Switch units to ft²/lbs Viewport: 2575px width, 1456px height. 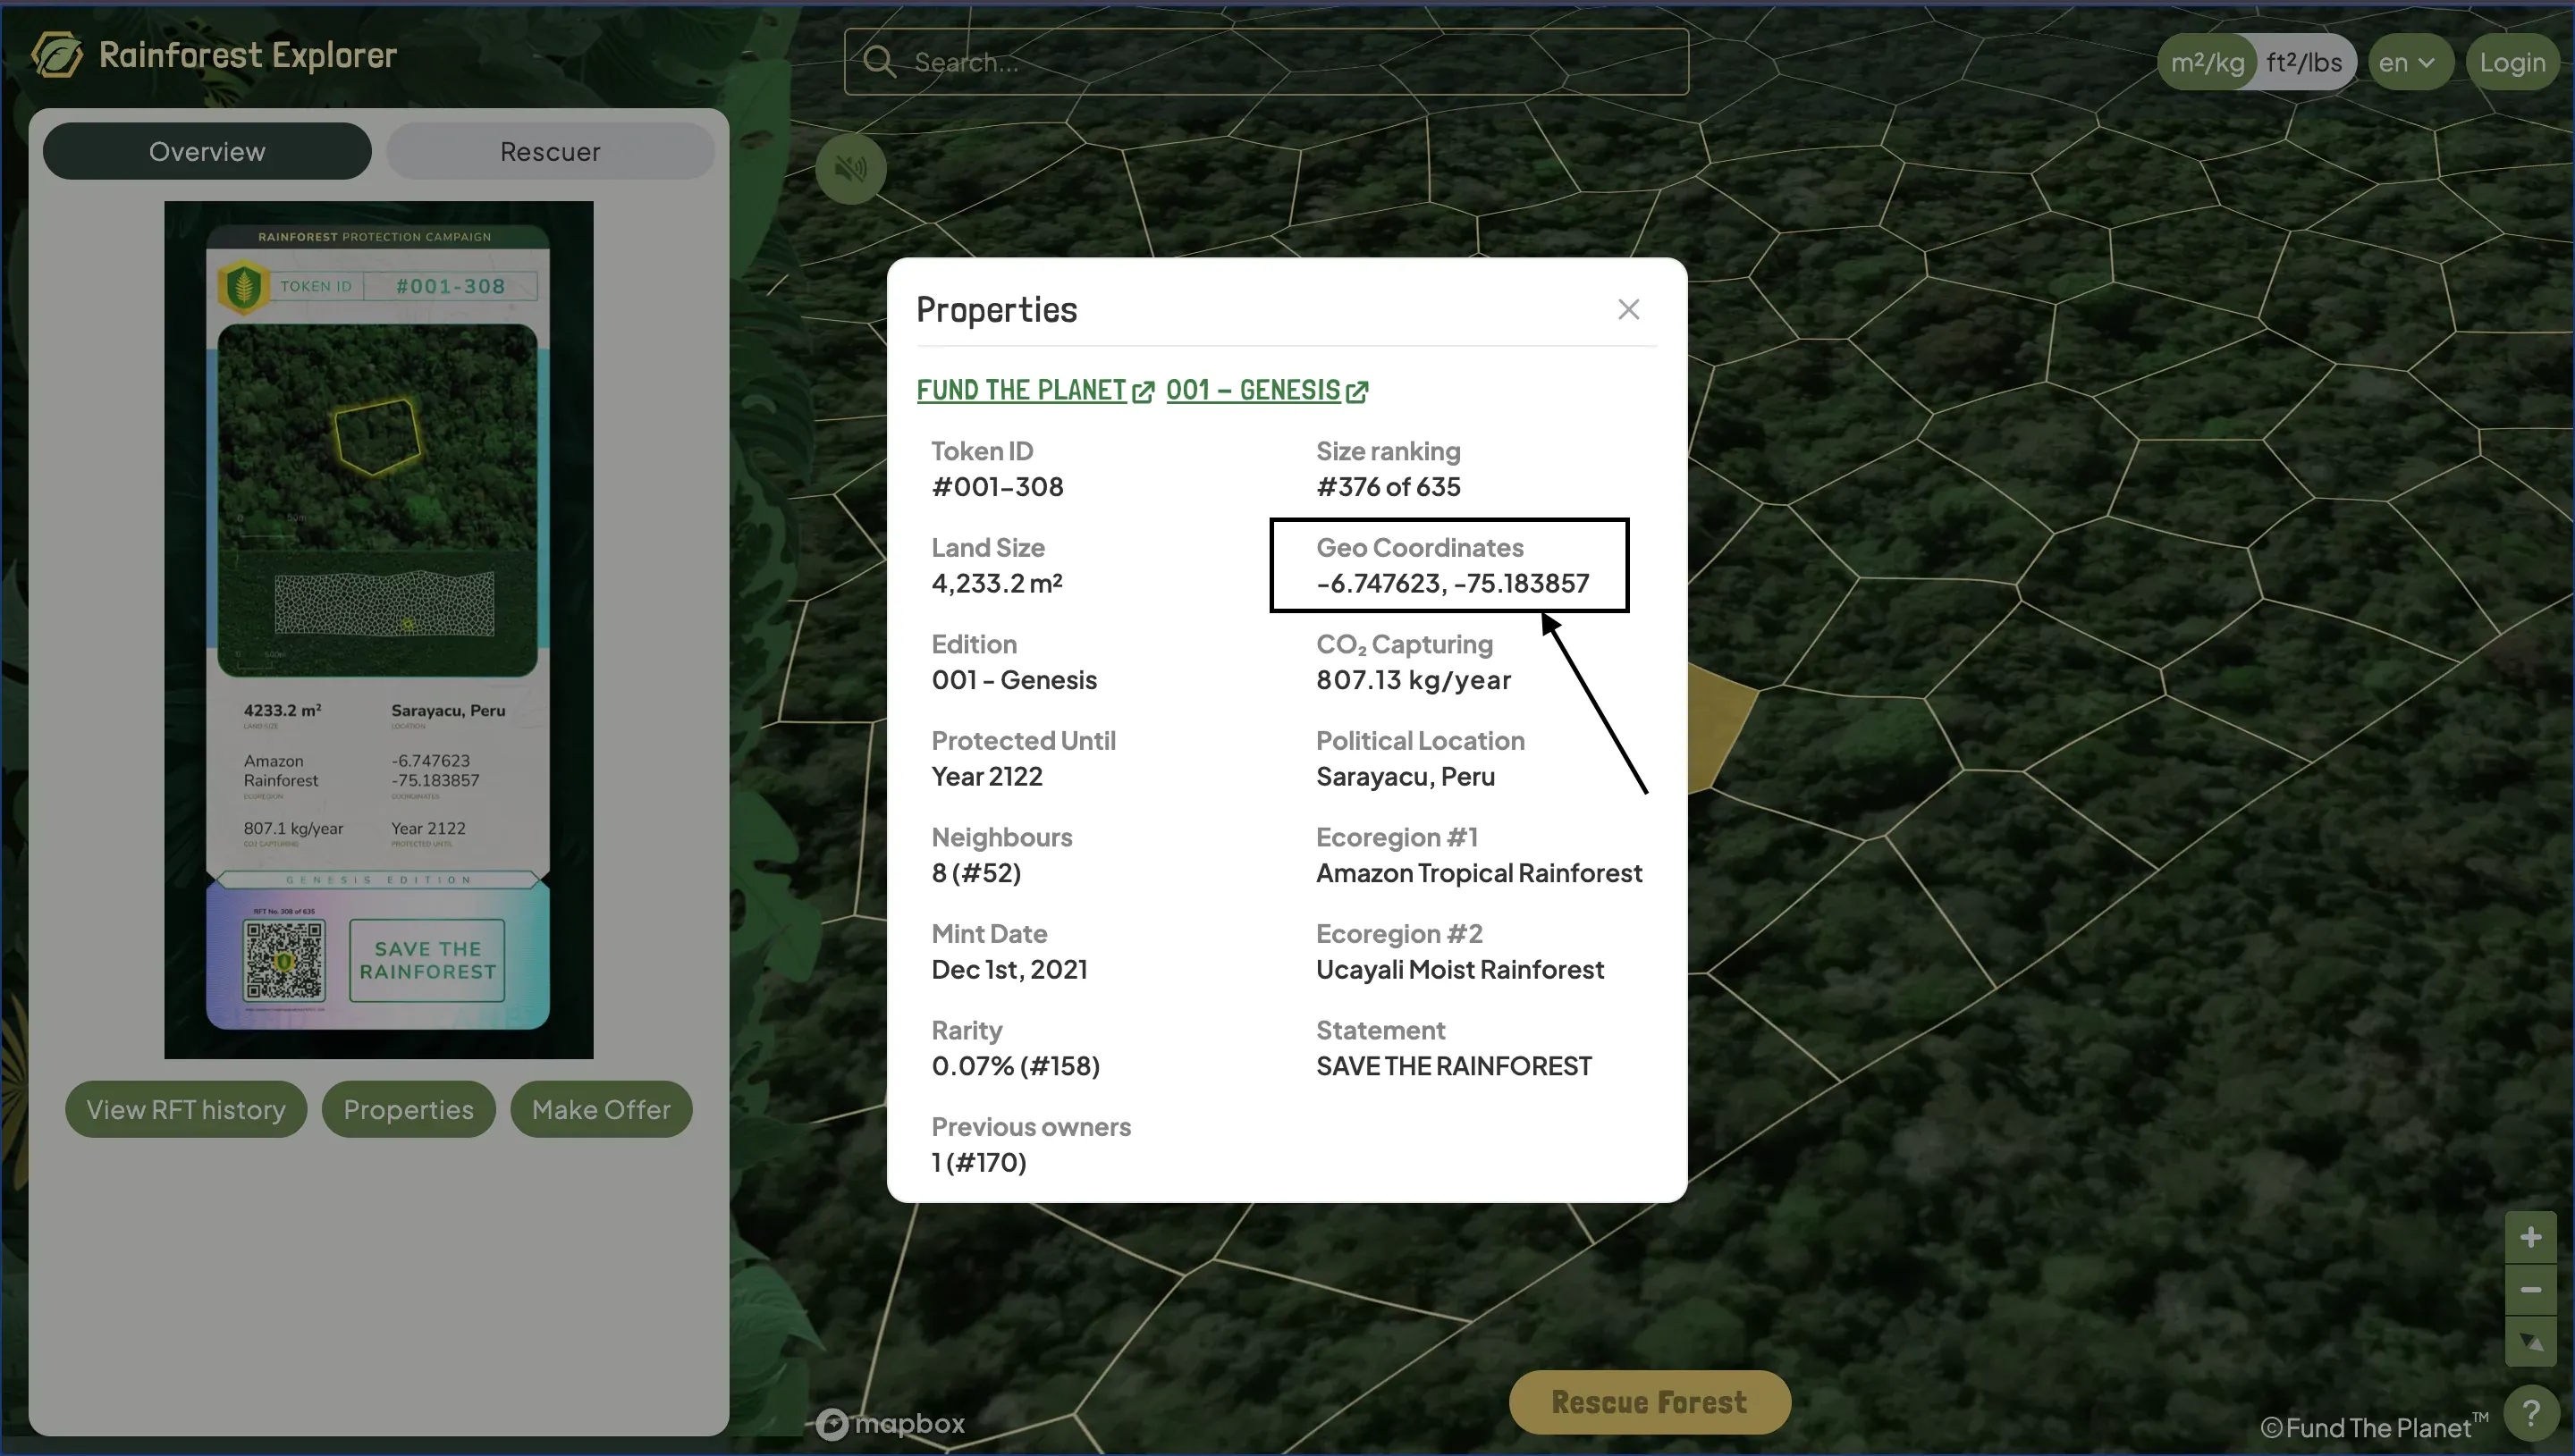[2304, 62]
